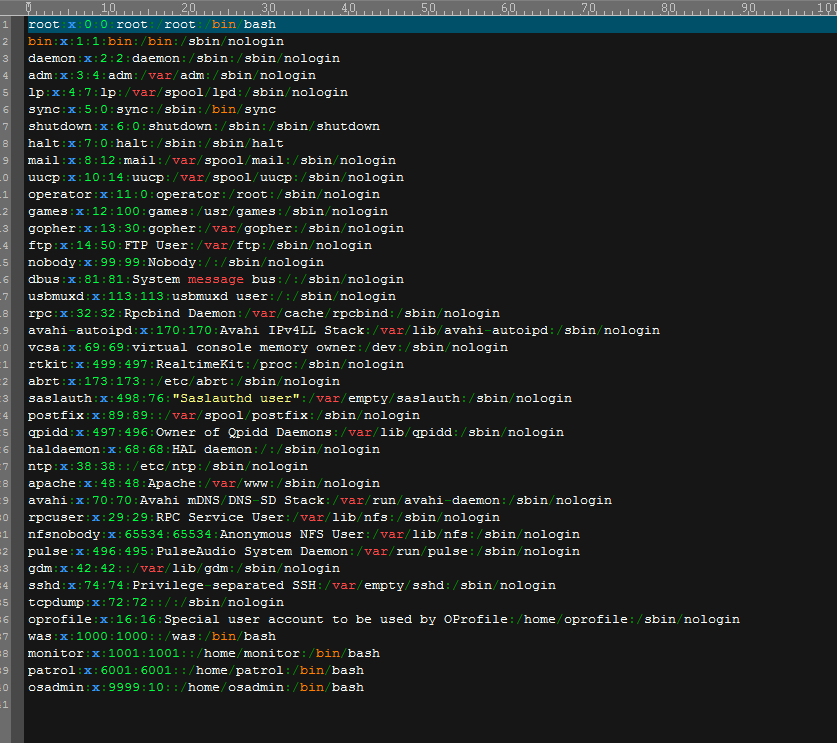The width and height of the screenshot is (837, 743).
Task: Click the oprofile Special user account line
Action: [384, 620]
